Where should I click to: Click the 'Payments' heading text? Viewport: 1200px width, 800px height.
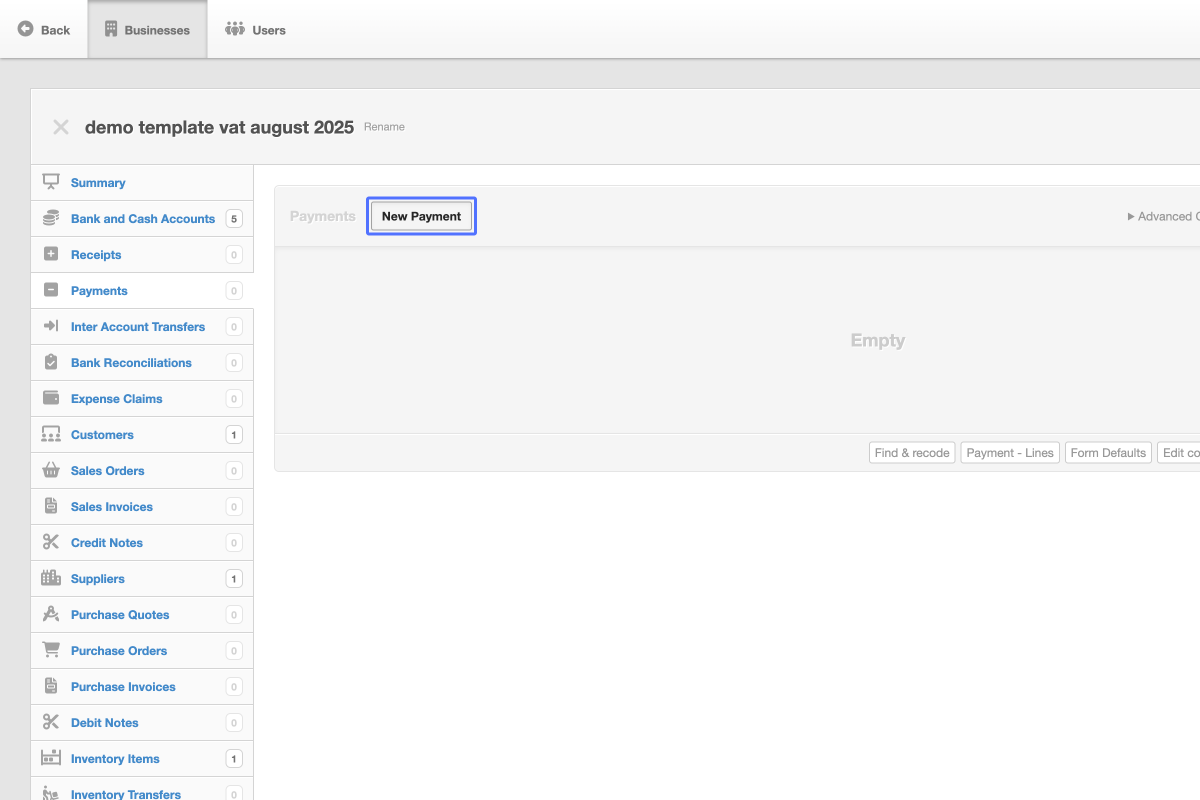[322, 216]
